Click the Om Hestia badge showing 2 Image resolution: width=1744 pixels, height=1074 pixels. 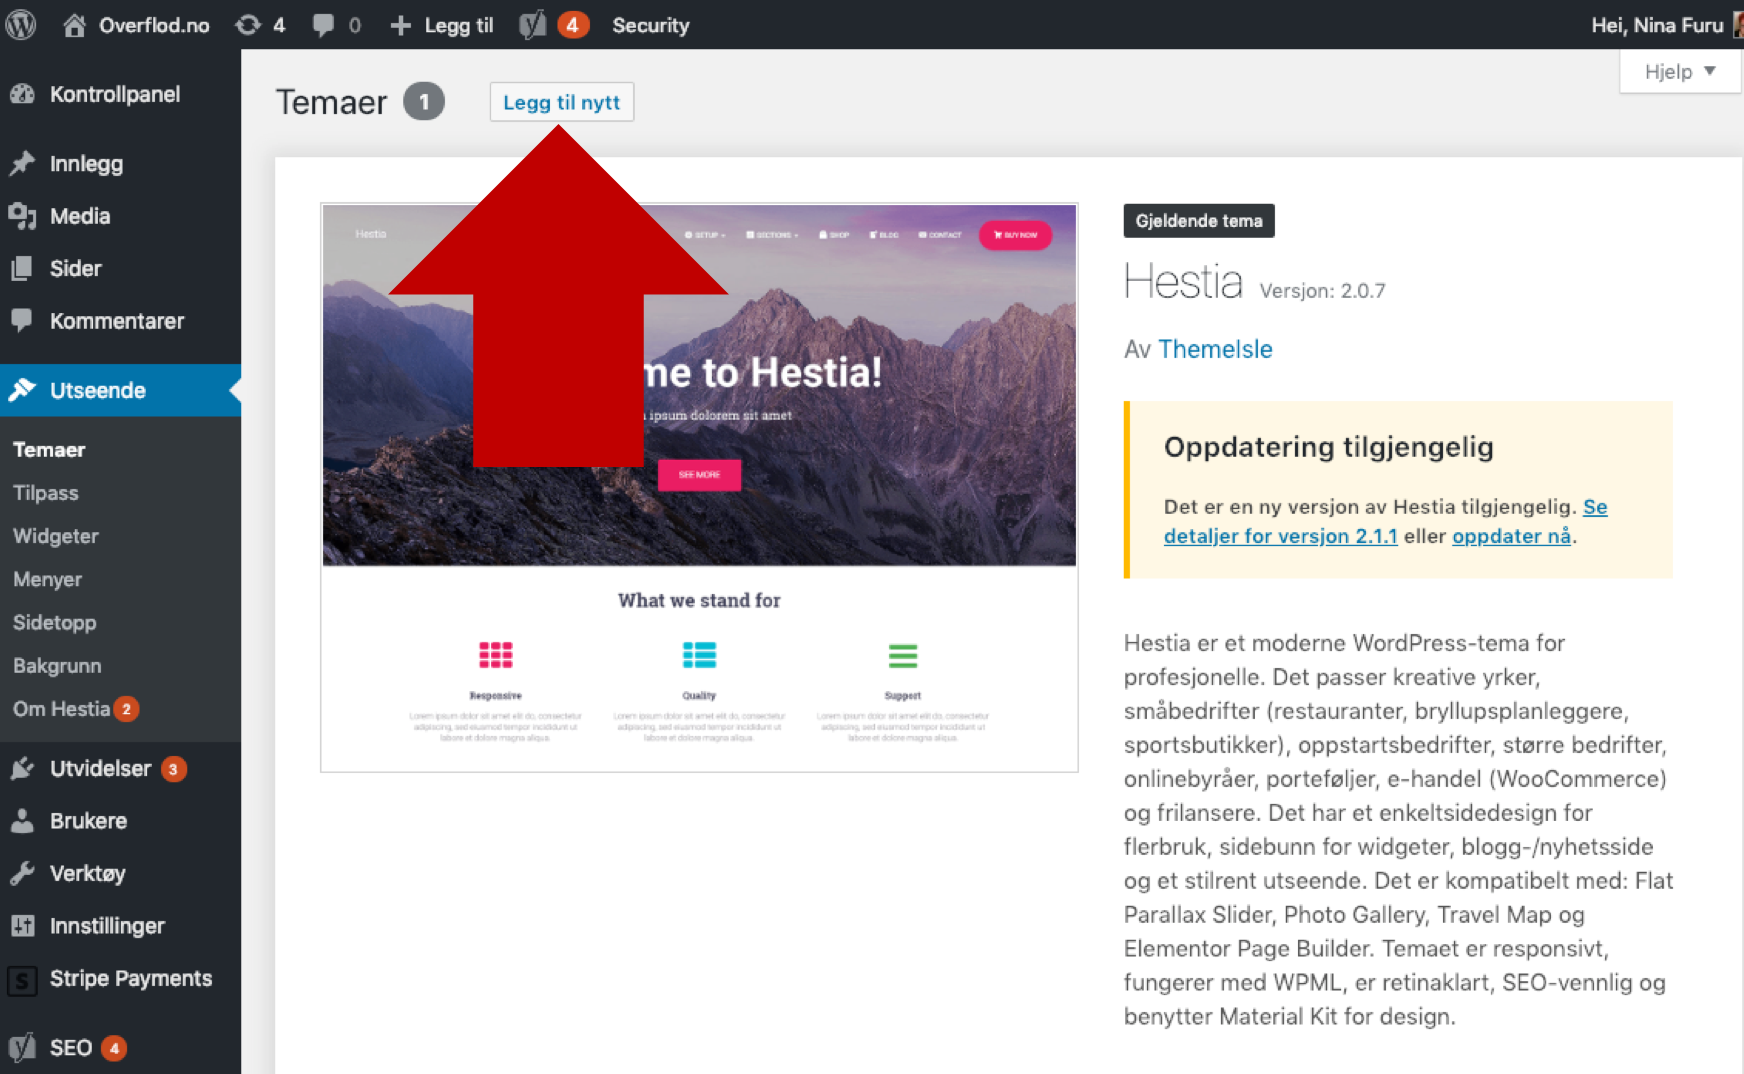[126, 709]
